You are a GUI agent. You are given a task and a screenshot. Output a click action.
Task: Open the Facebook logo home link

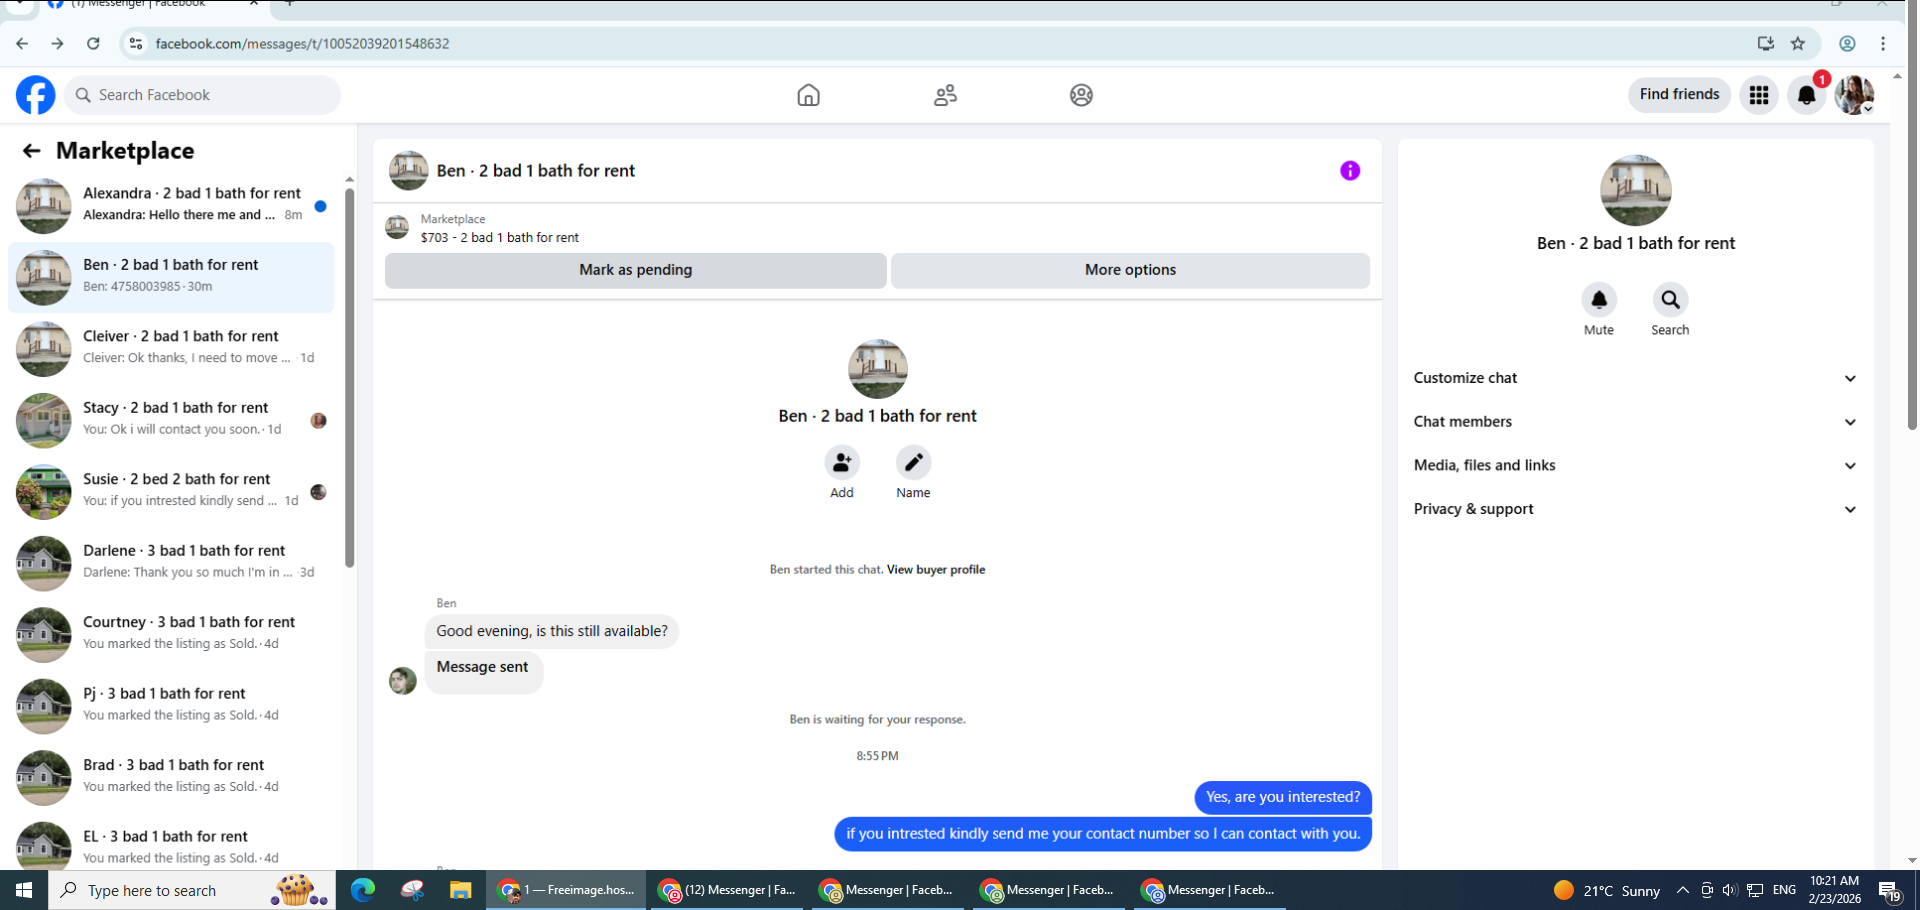click(x=36, y=95)
